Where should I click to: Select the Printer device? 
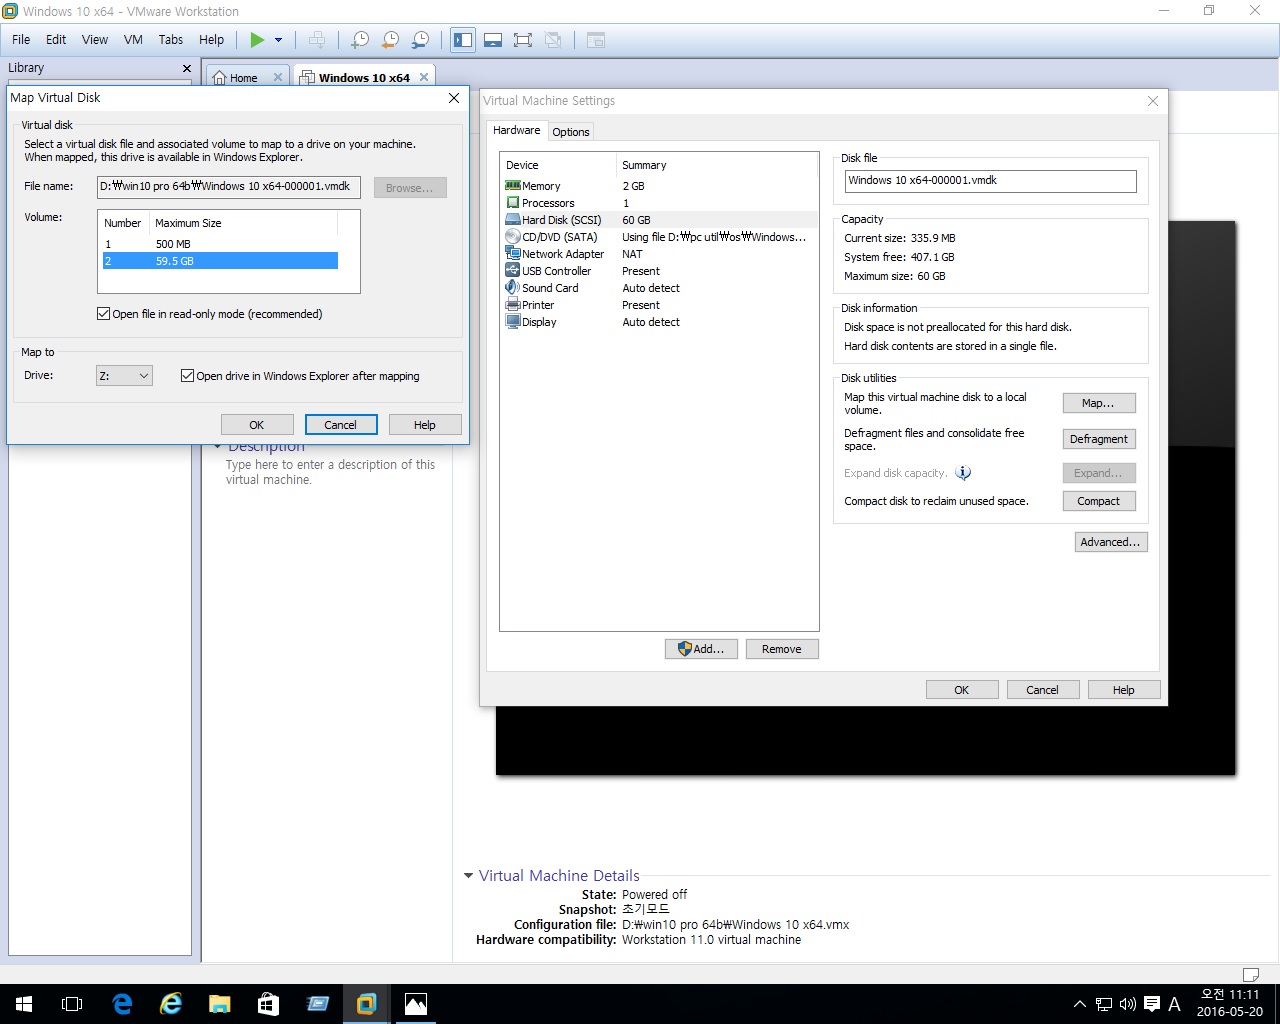(659, 305)
